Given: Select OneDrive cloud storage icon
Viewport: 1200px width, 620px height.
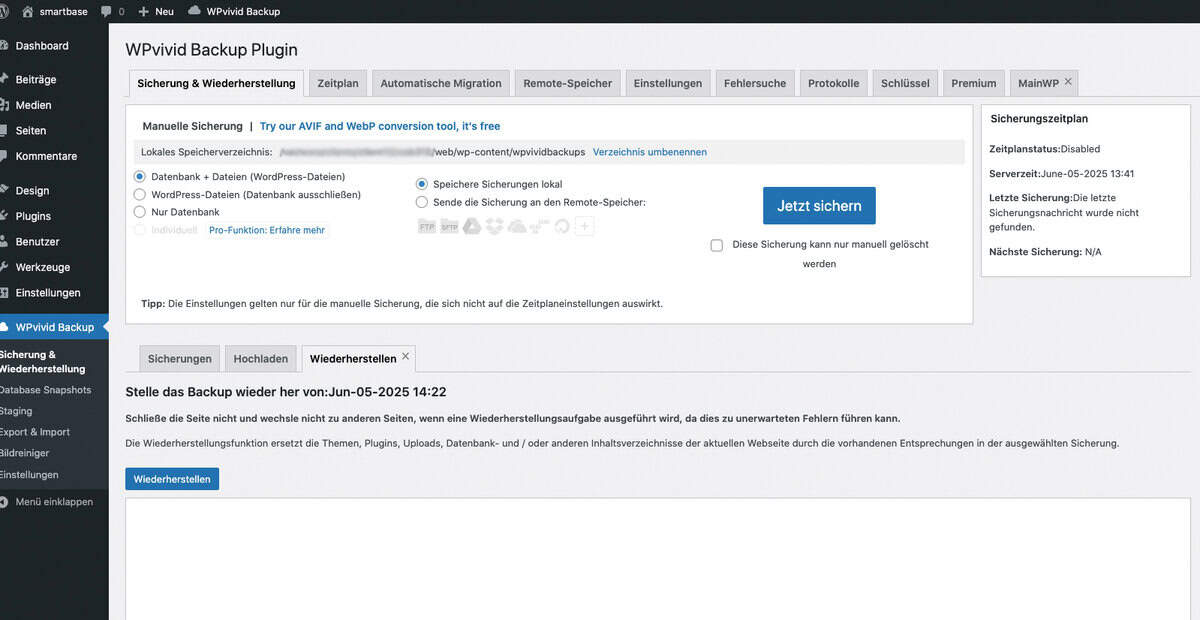Looking at the screenshot, I should 516,227.
